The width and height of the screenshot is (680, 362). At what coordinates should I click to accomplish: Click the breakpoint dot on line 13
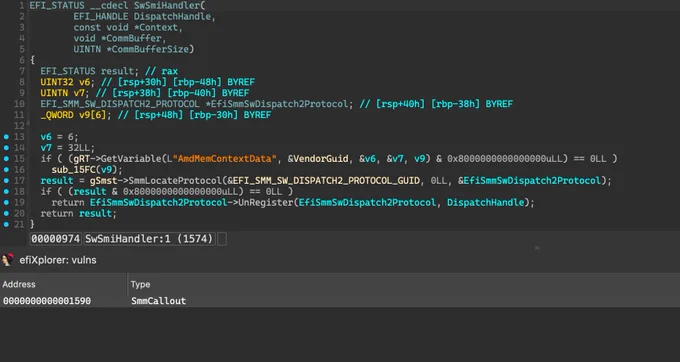pyautogui.click(x=6, y=137)
